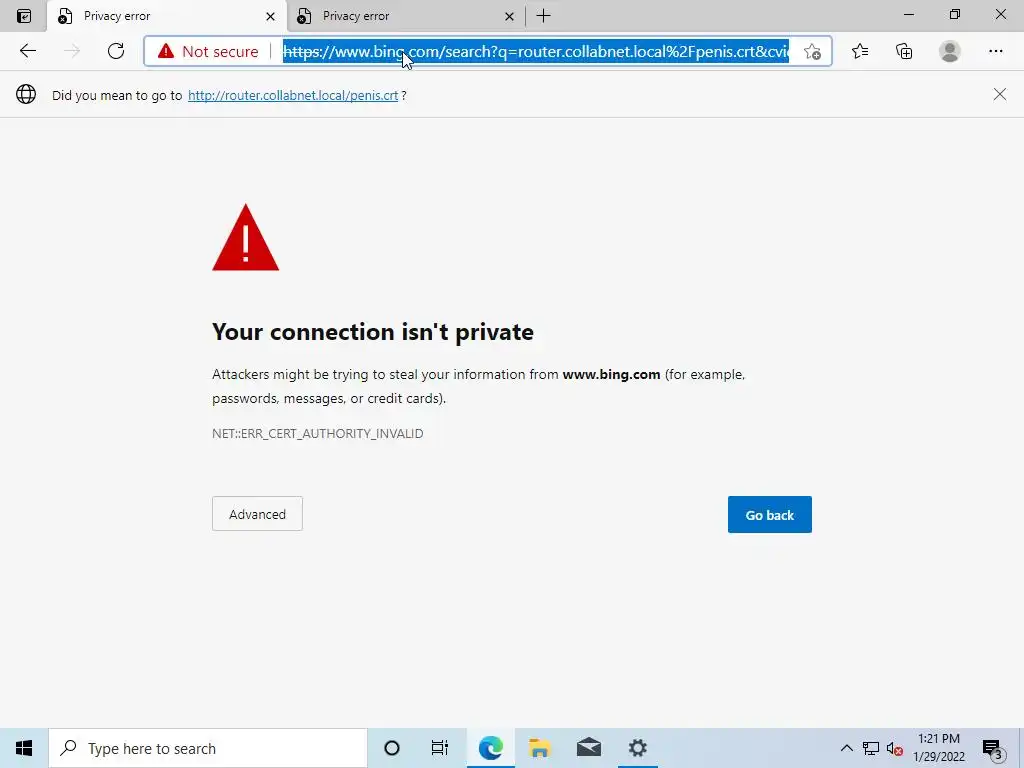The width and height of the screenshot is (1024, 768).
Task: Open the Mail app from taskbar
Action: [588, 748]
